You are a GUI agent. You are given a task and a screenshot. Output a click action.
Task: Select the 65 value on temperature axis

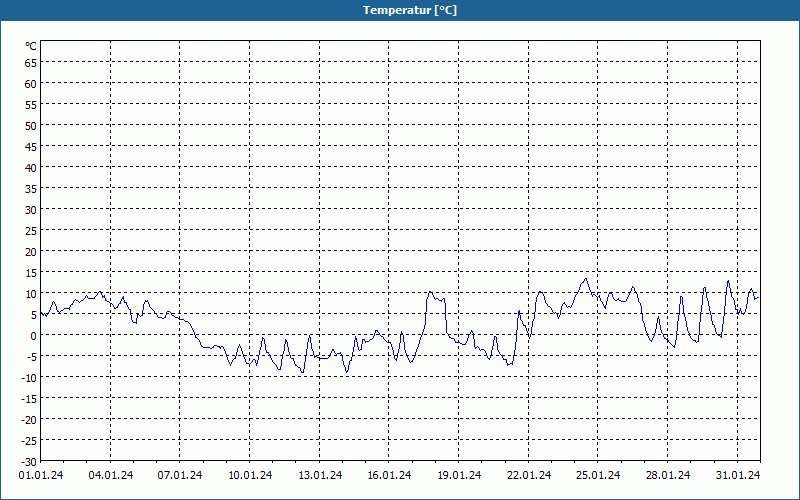click(31, 63)
